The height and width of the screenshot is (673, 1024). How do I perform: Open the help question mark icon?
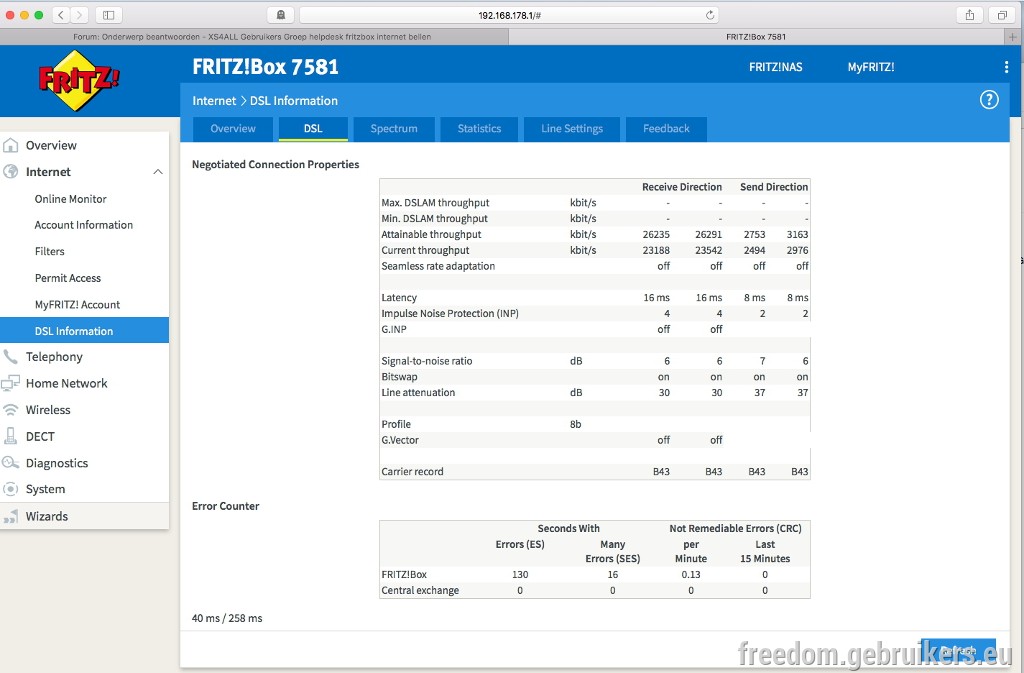[x=989, y=100]
